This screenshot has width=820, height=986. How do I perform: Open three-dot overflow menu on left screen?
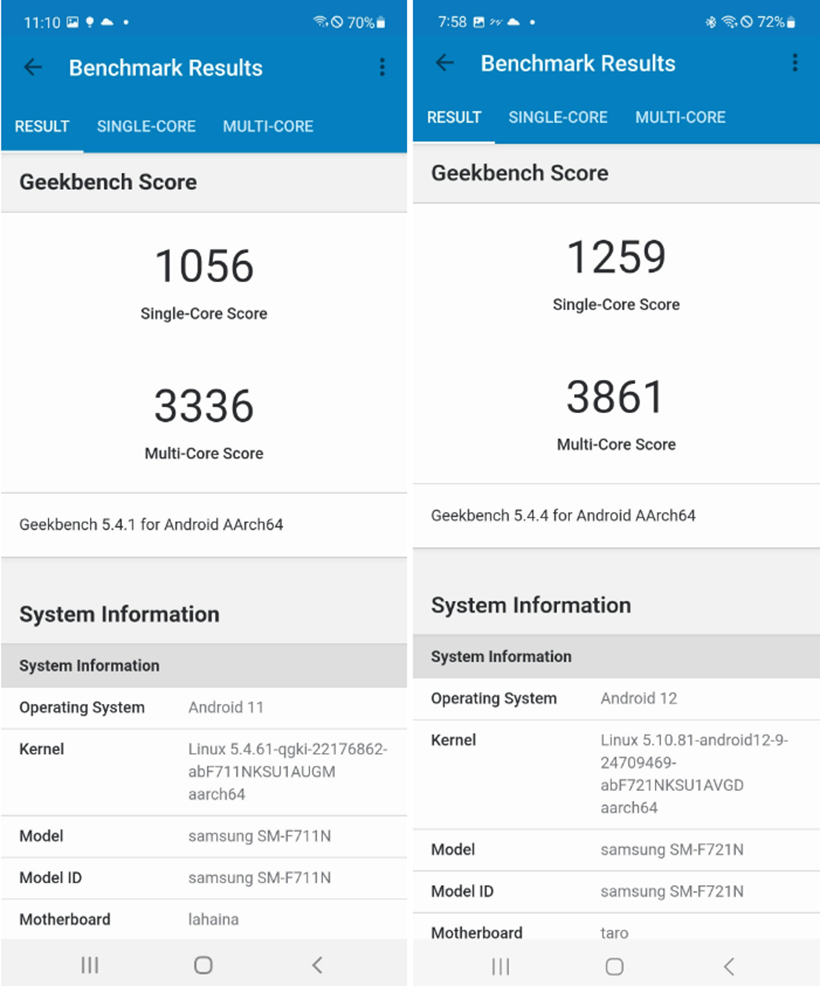point(382,68)
